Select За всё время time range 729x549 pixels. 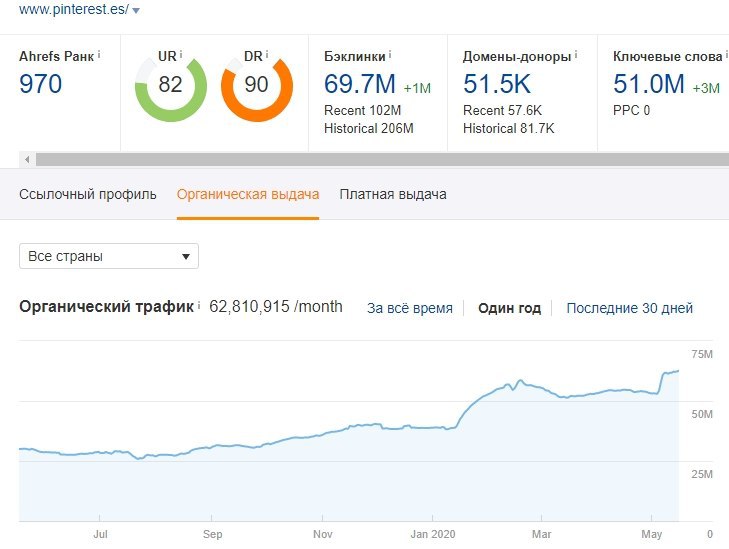(410, 308)
